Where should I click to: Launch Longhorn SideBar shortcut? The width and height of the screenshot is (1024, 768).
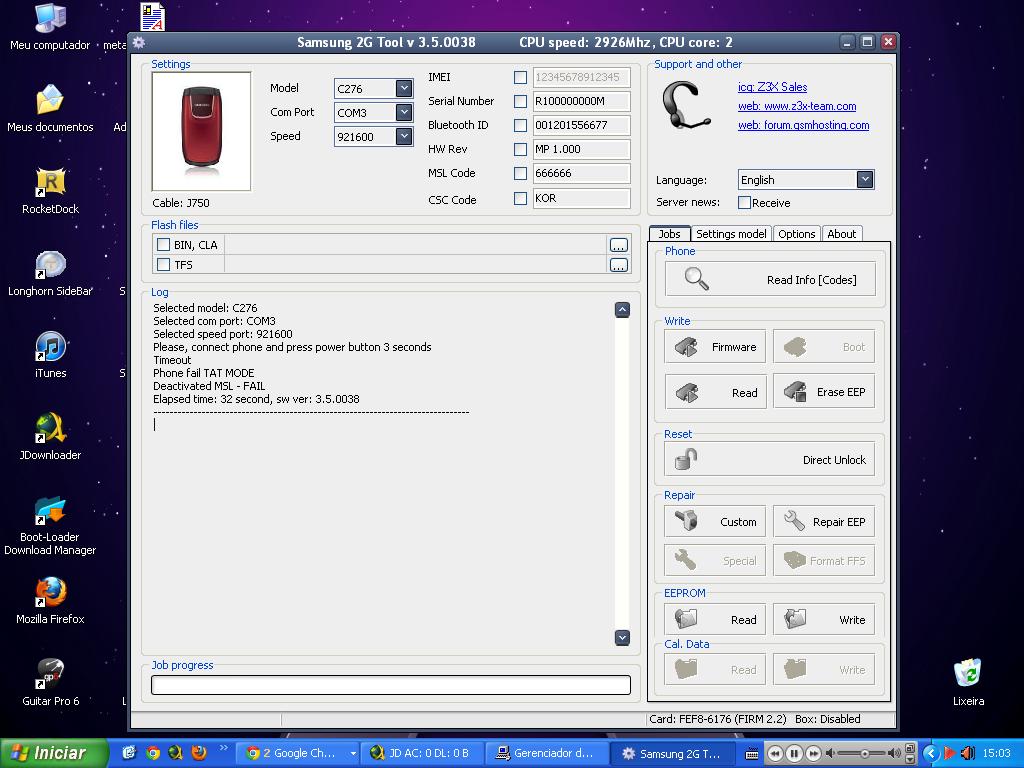pos(50,273)
